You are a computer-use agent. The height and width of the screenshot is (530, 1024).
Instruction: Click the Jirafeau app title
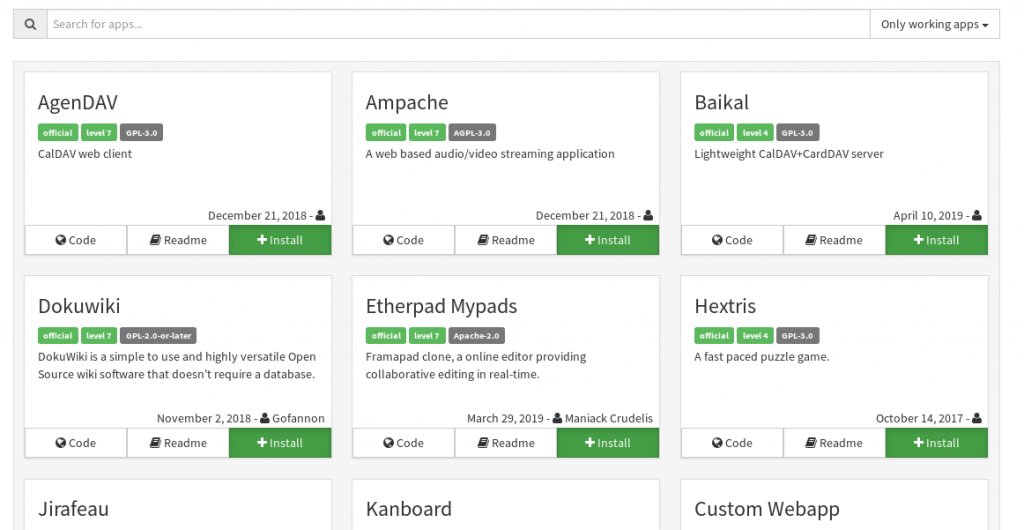click(x=73, y=509)
